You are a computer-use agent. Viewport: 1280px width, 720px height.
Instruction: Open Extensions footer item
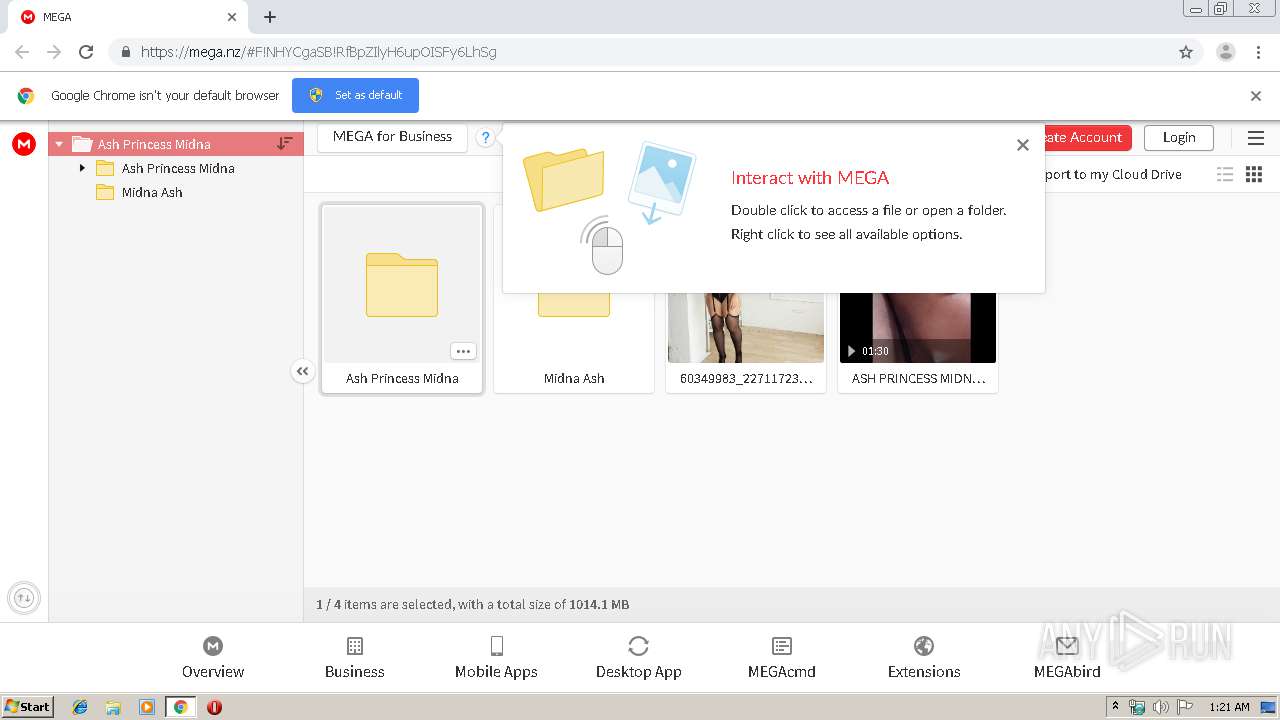924,658
